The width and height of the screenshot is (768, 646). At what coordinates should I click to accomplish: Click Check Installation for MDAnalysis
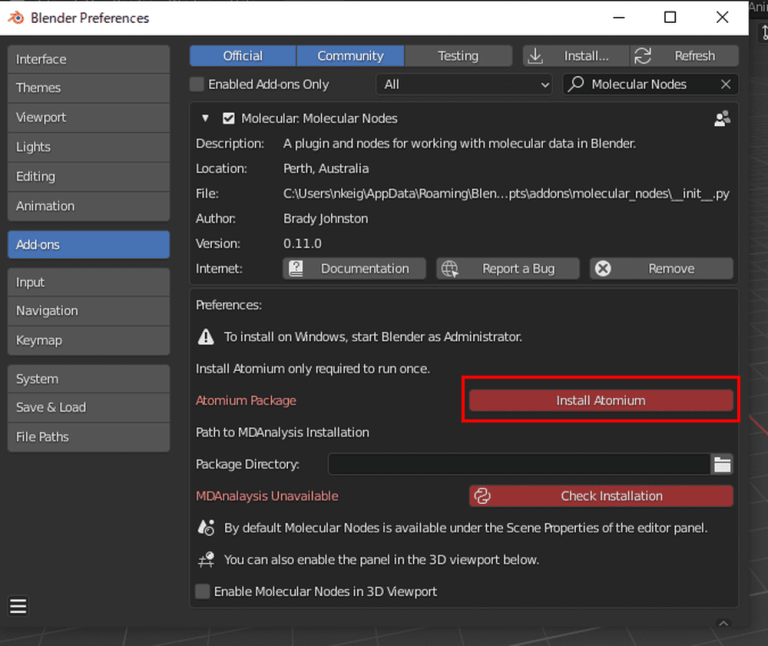[600, 496]
